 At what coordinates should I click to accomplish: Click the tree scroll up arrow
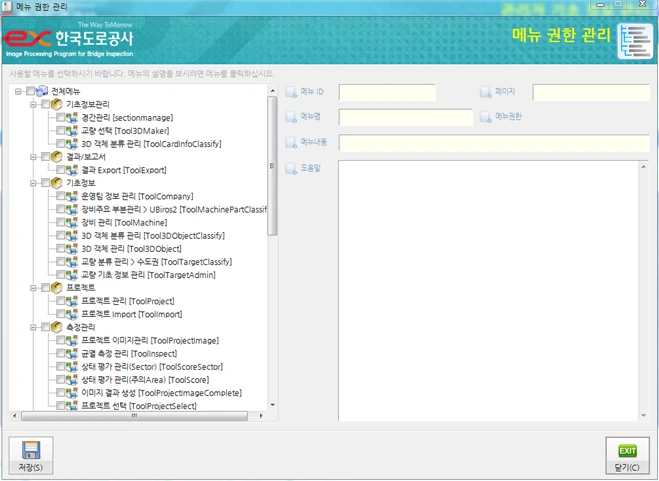tap(272, 90)
